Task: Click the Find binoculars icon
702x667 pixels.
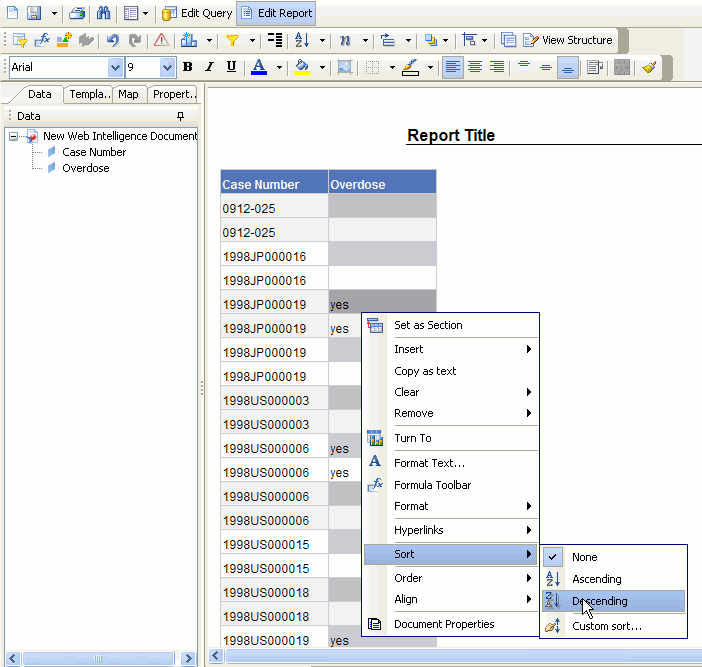Action: (103, 14)
